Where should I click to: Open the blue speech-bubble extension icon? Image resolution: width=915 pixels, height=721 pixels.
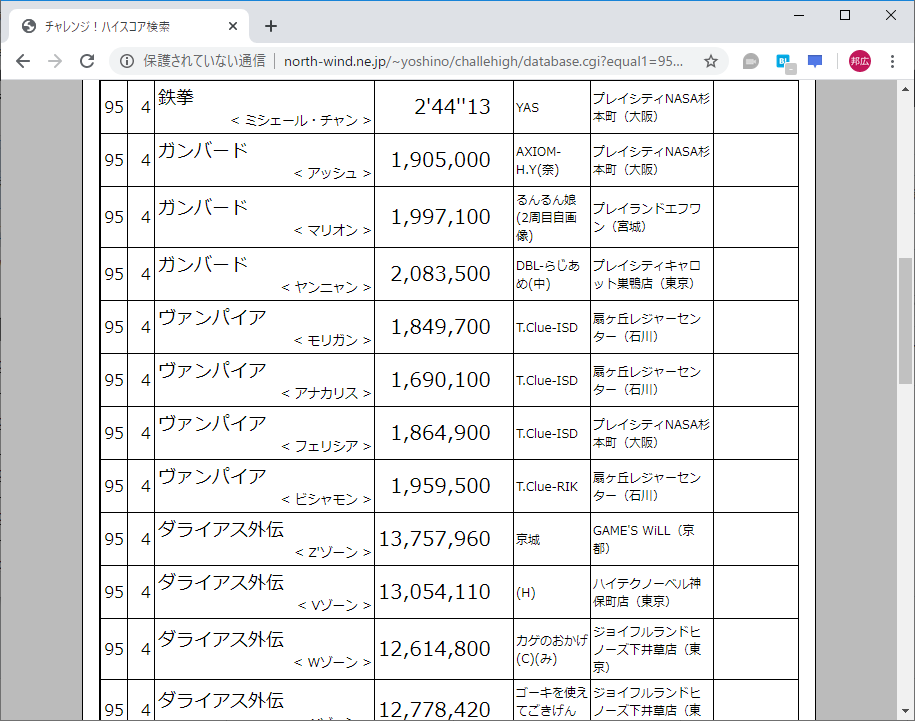point(815,61)
